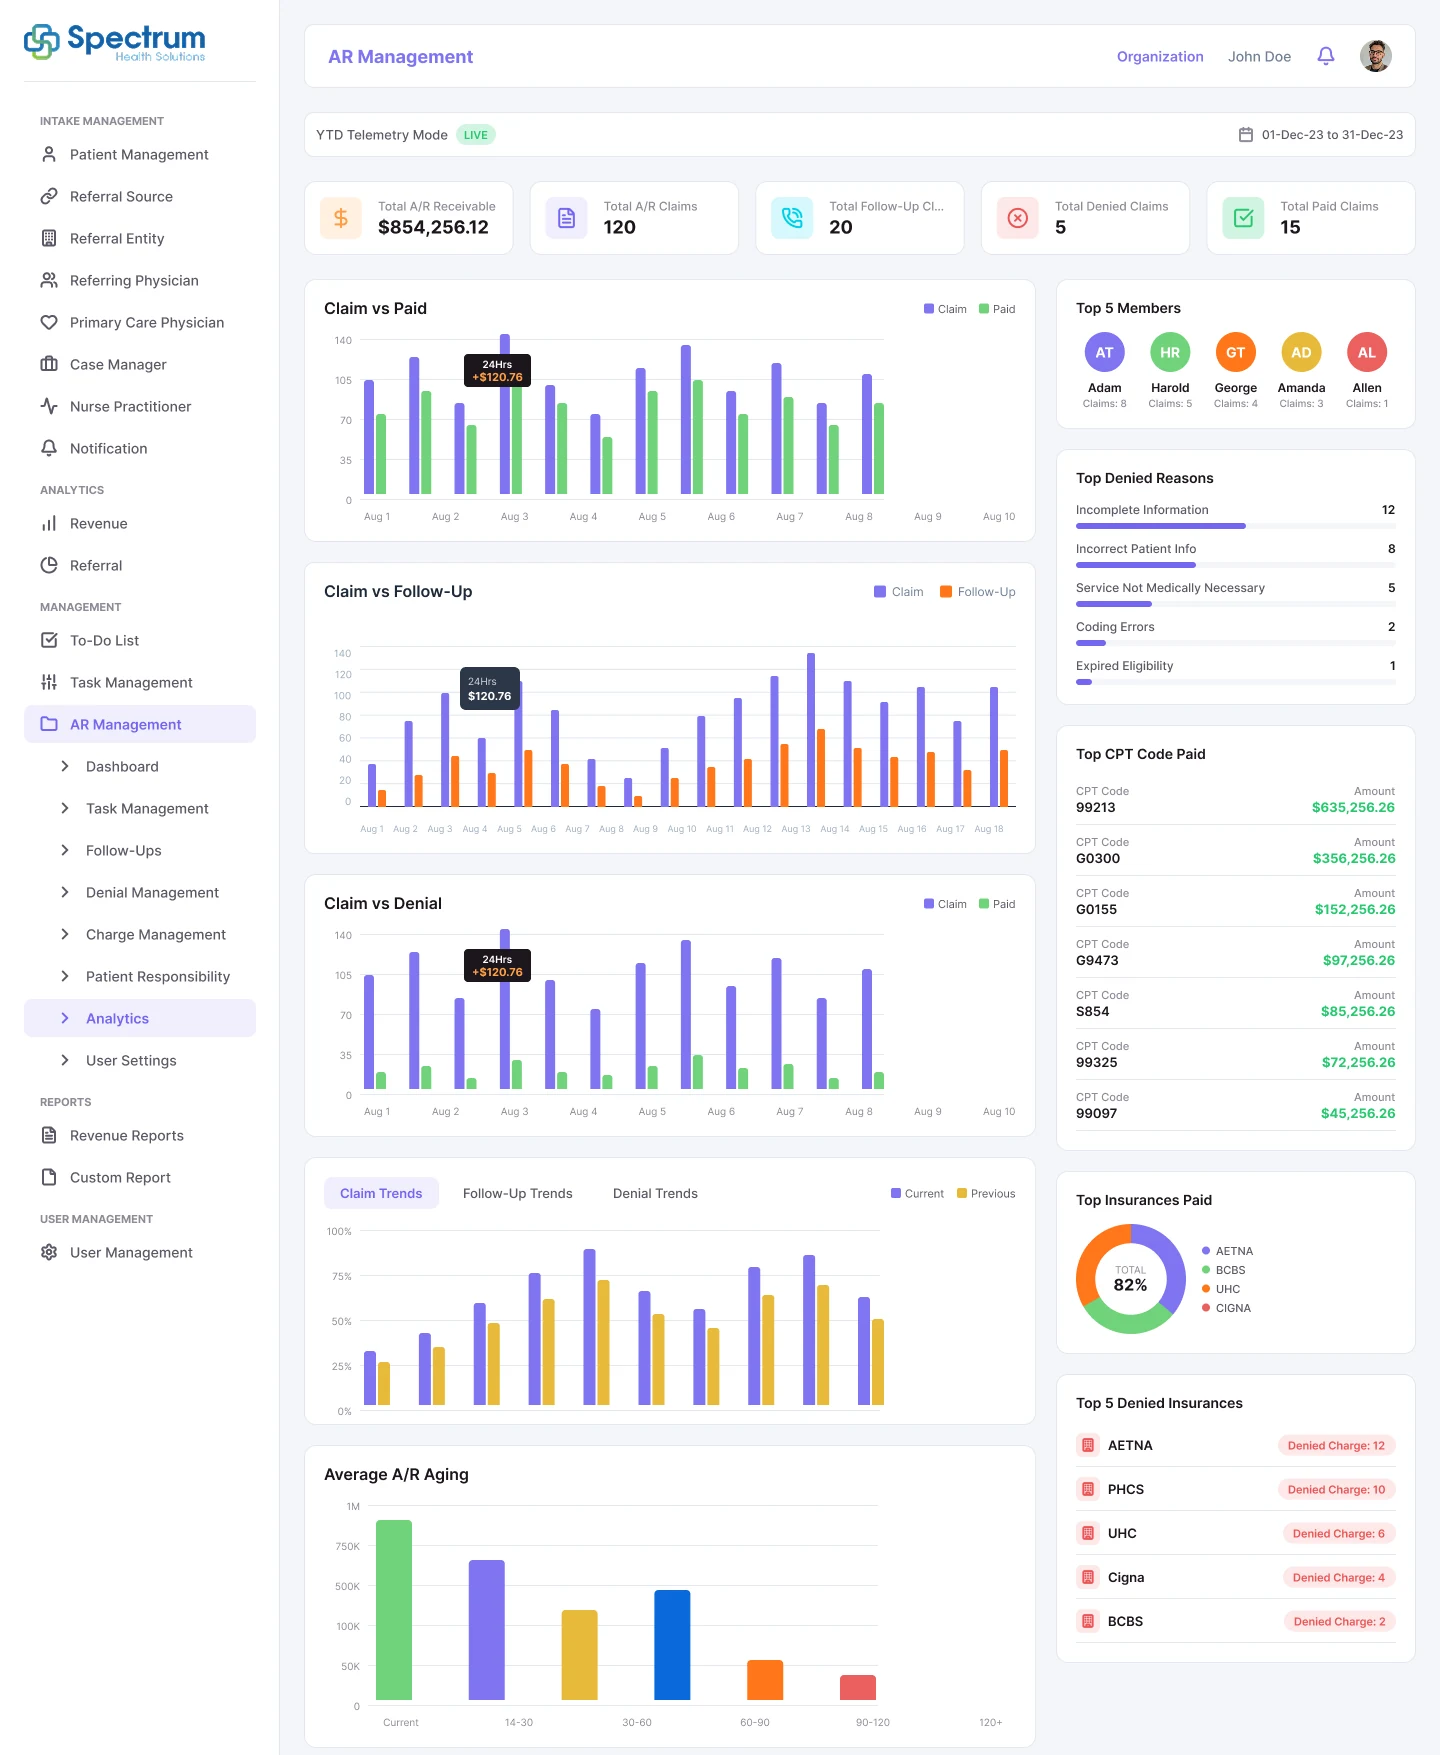1440x1755 pixels.
Task: Expand the User Settings chevron
Action: coord(65,1060)
